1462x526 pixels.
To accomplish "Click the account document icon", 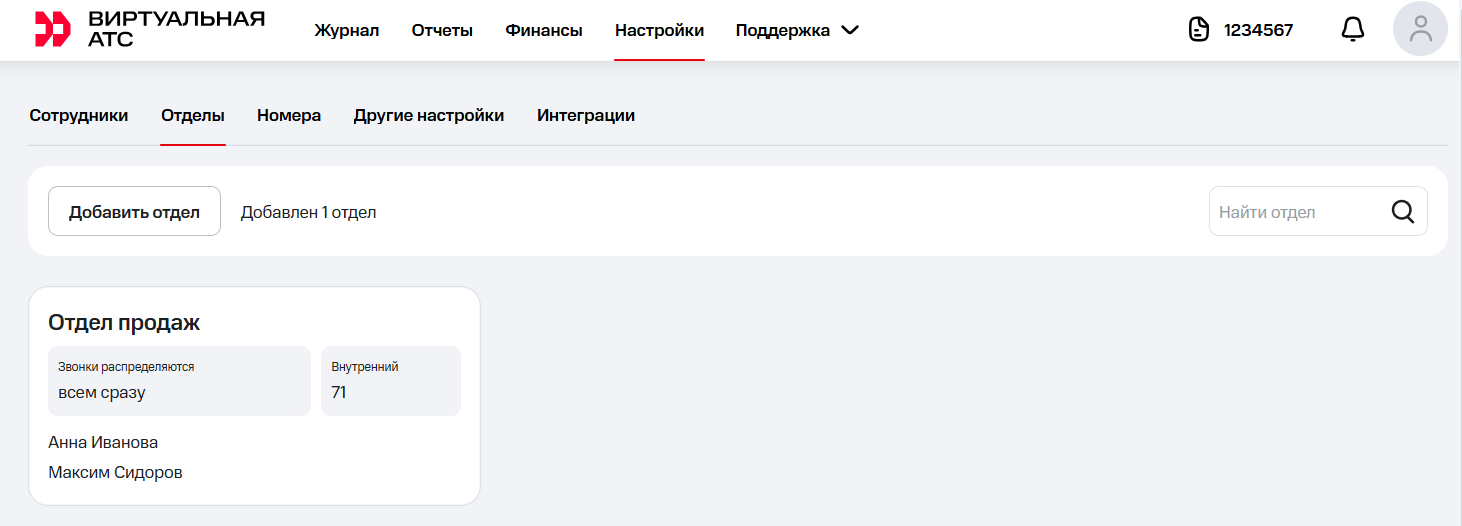I will [1198, 30].
